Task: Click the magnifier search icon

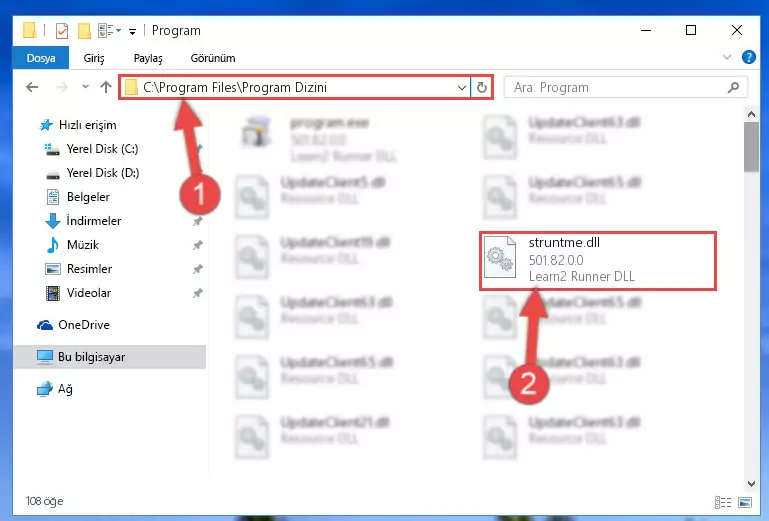Action: tap(733, 88)
